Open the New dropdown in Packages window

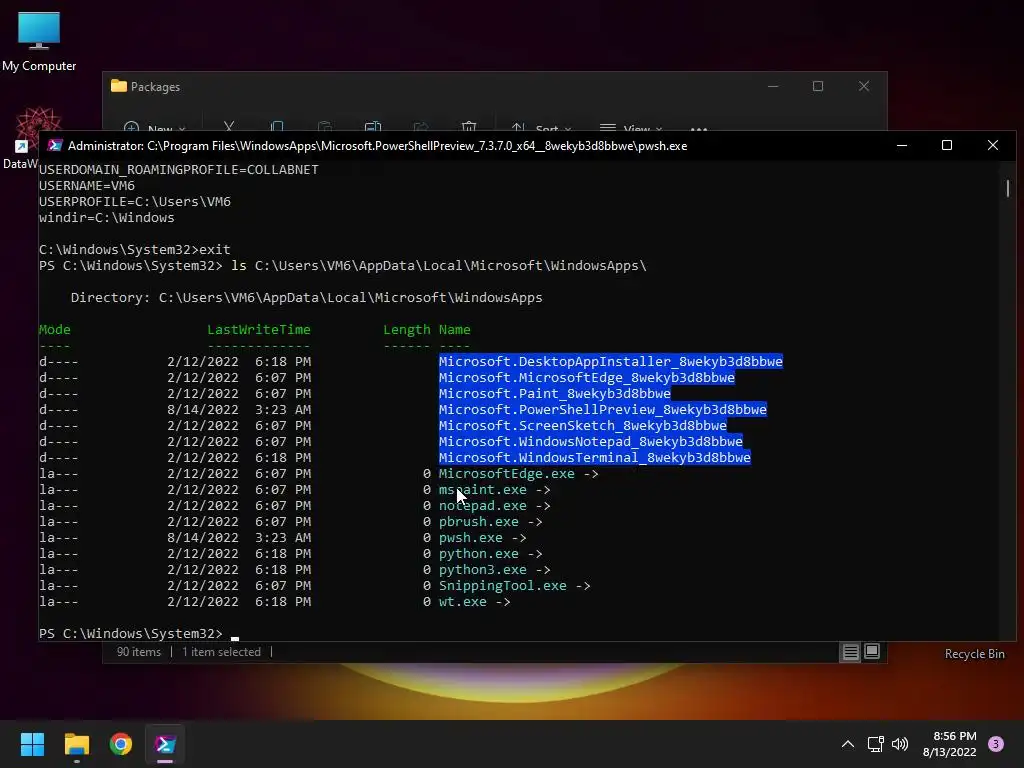coord(155,126)
